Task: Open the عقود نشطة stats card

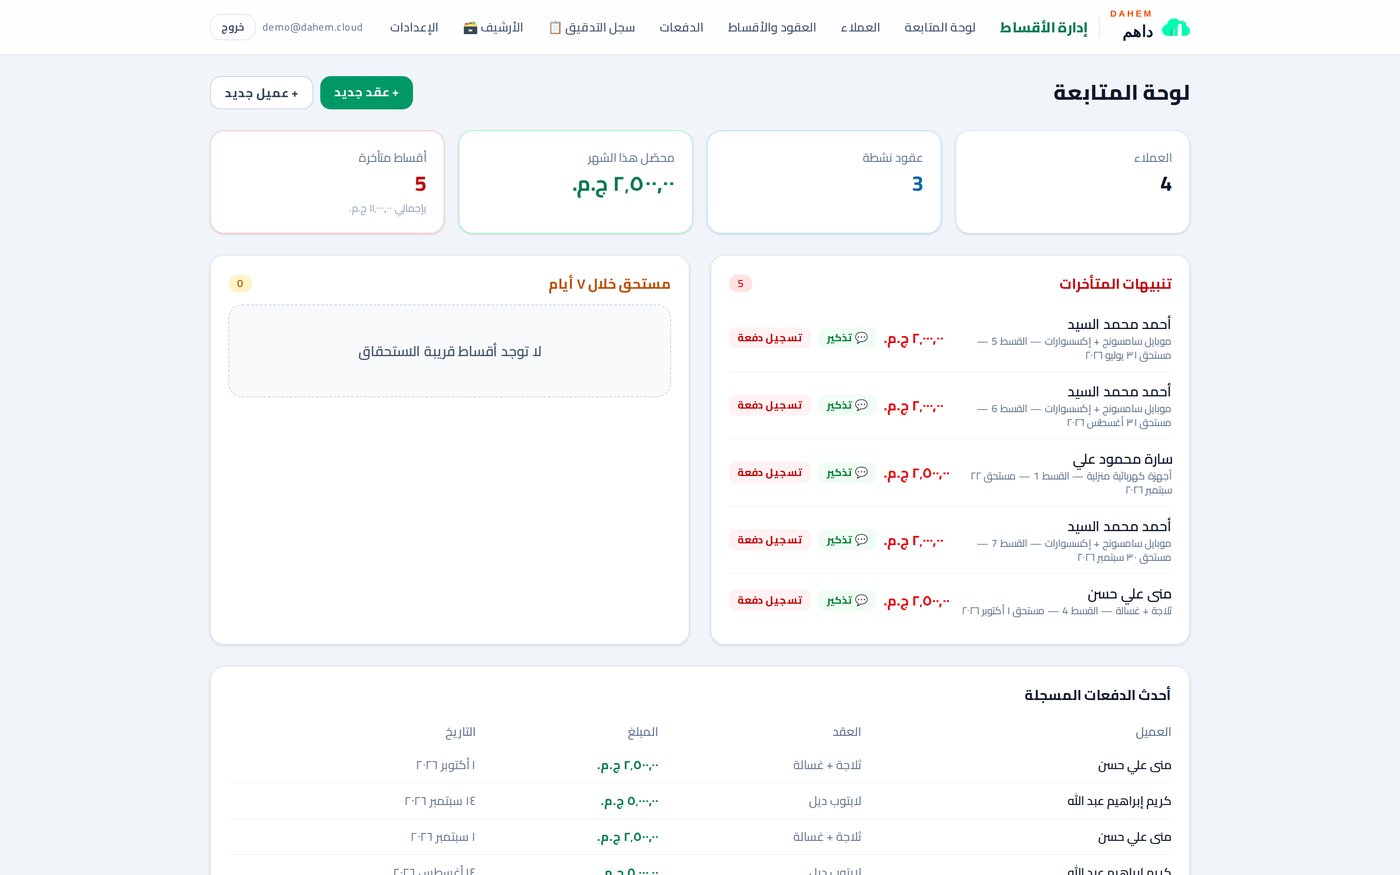Action: 824,182
